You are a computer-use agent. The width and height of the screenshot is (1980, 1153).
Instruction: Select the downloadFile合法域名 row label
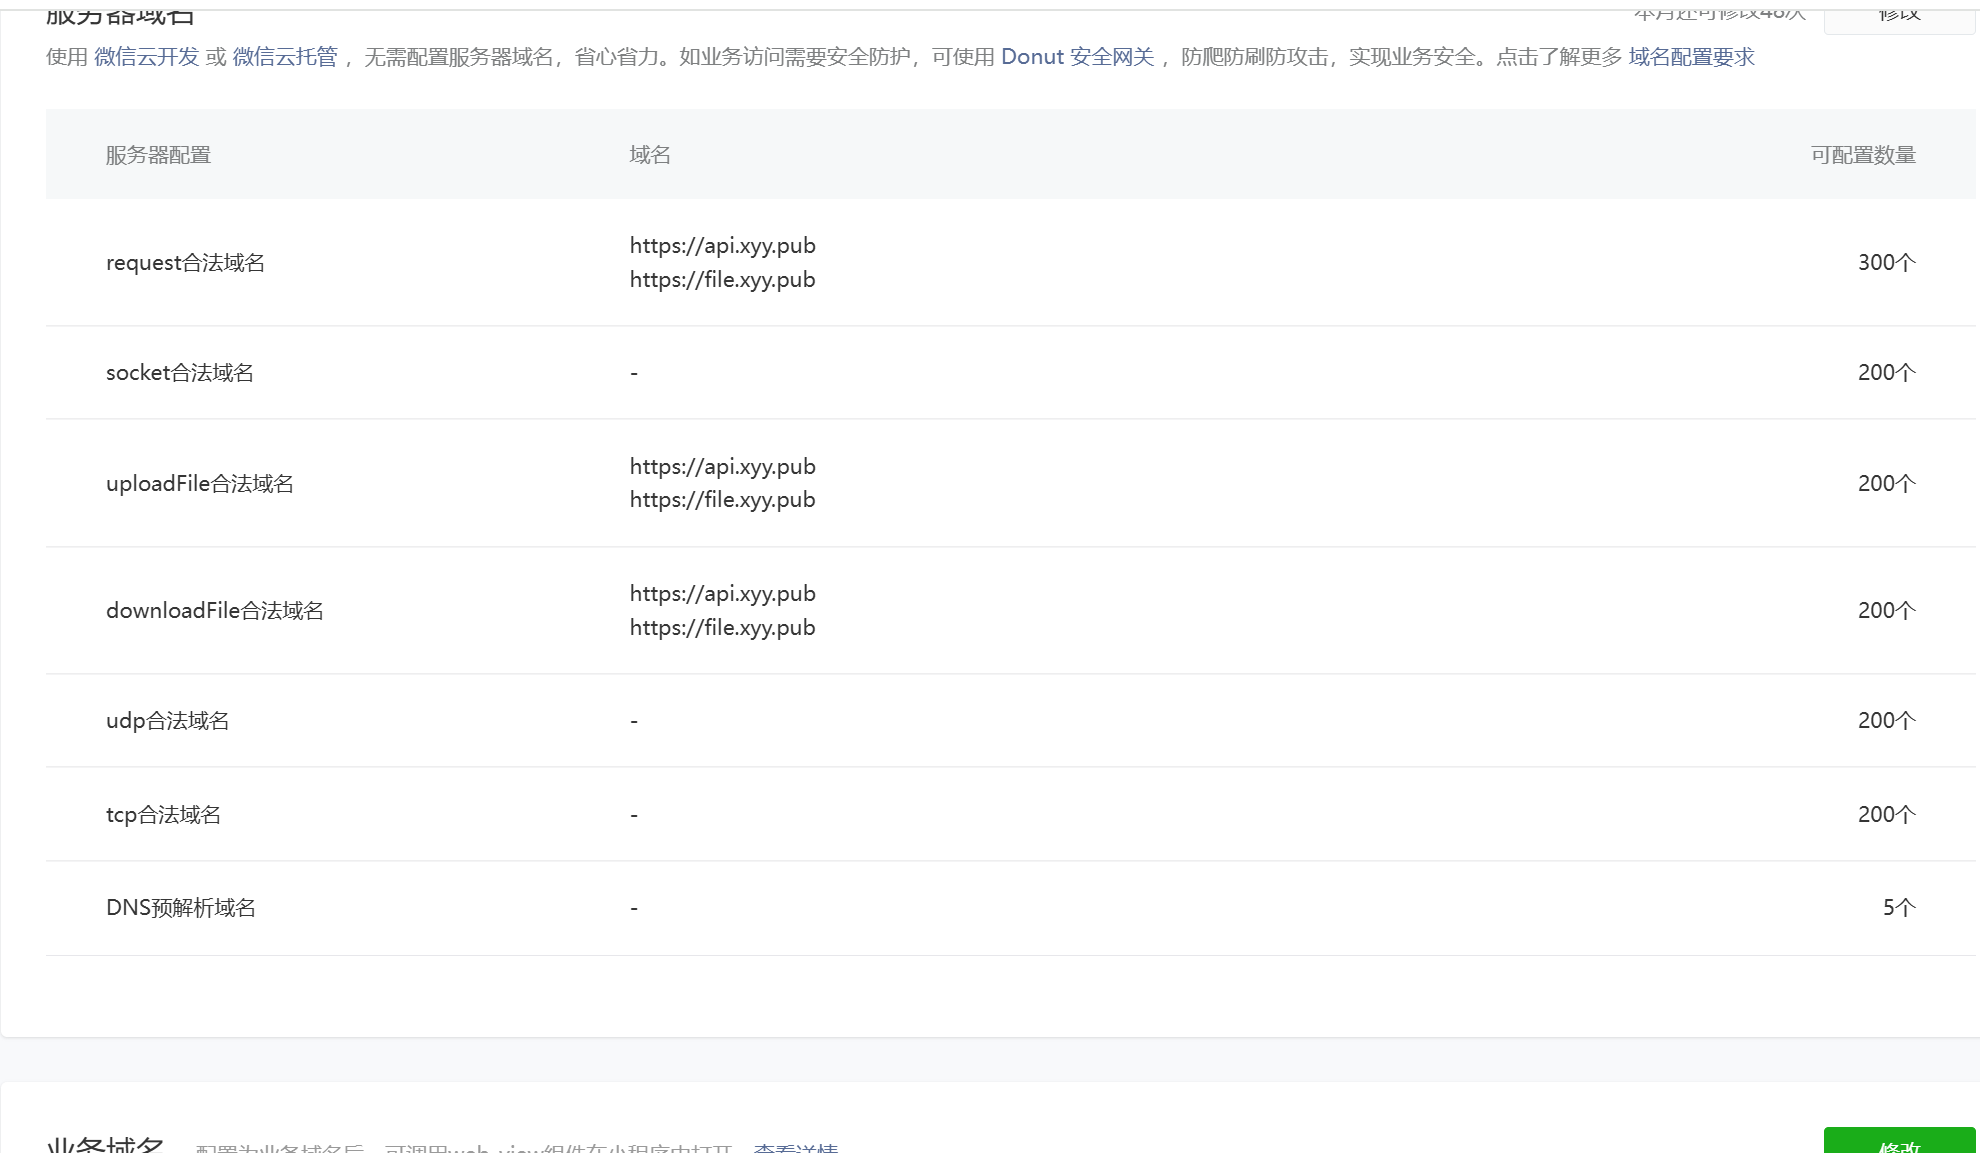[215, 611]
